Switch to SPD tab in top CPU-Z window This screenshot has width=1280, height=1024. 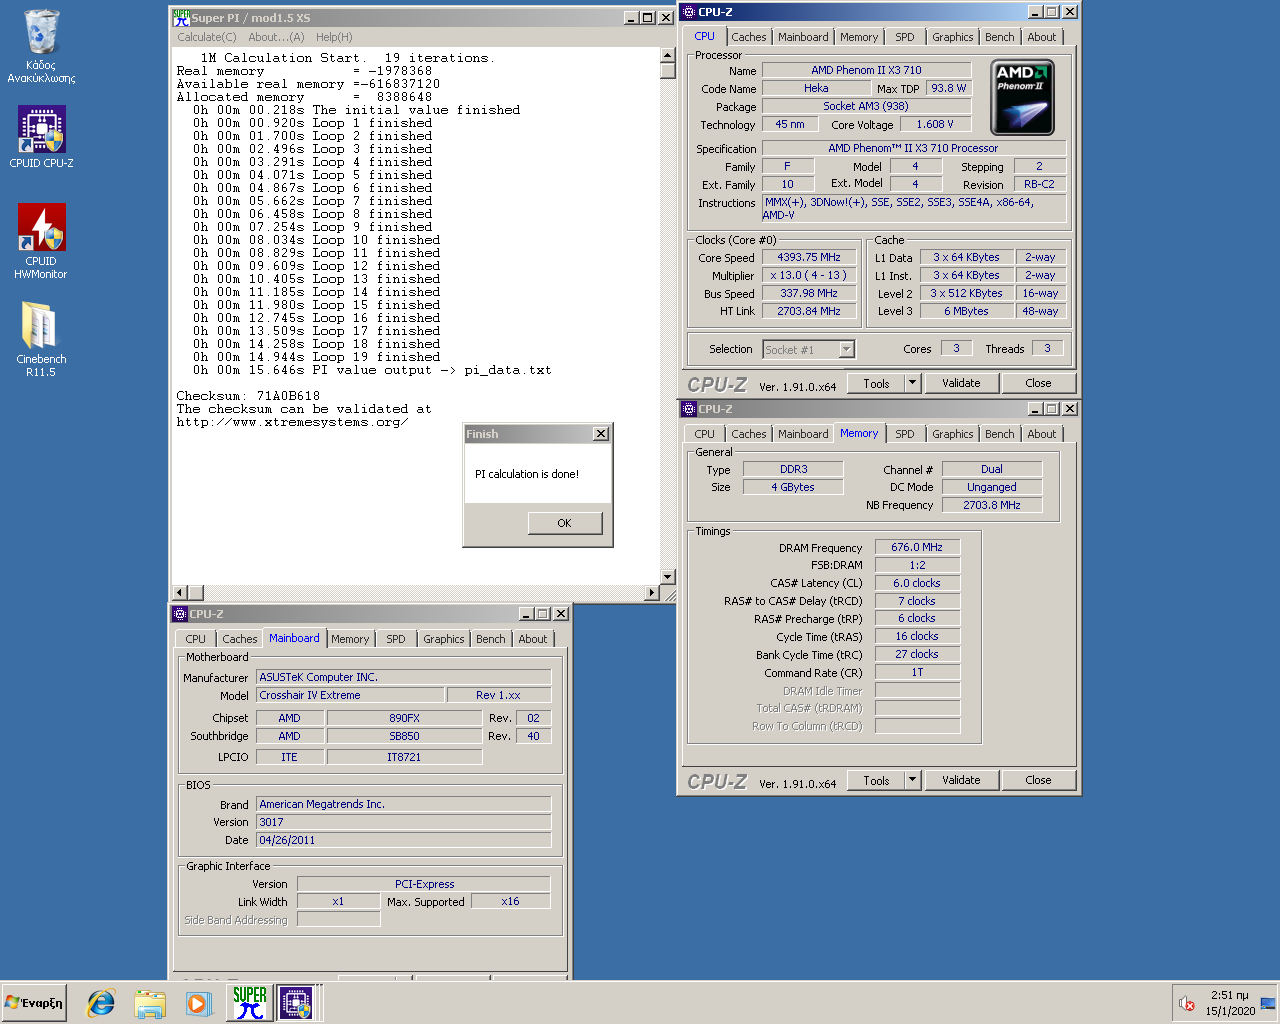tap(905, 37)
